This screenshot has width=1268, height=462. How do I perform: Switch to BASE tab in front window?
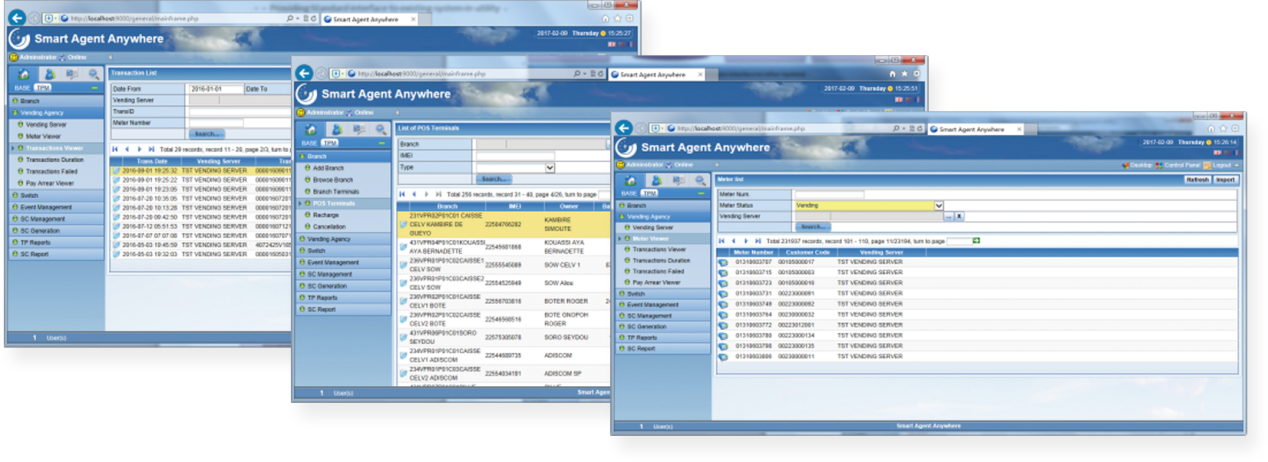(629, 193)
